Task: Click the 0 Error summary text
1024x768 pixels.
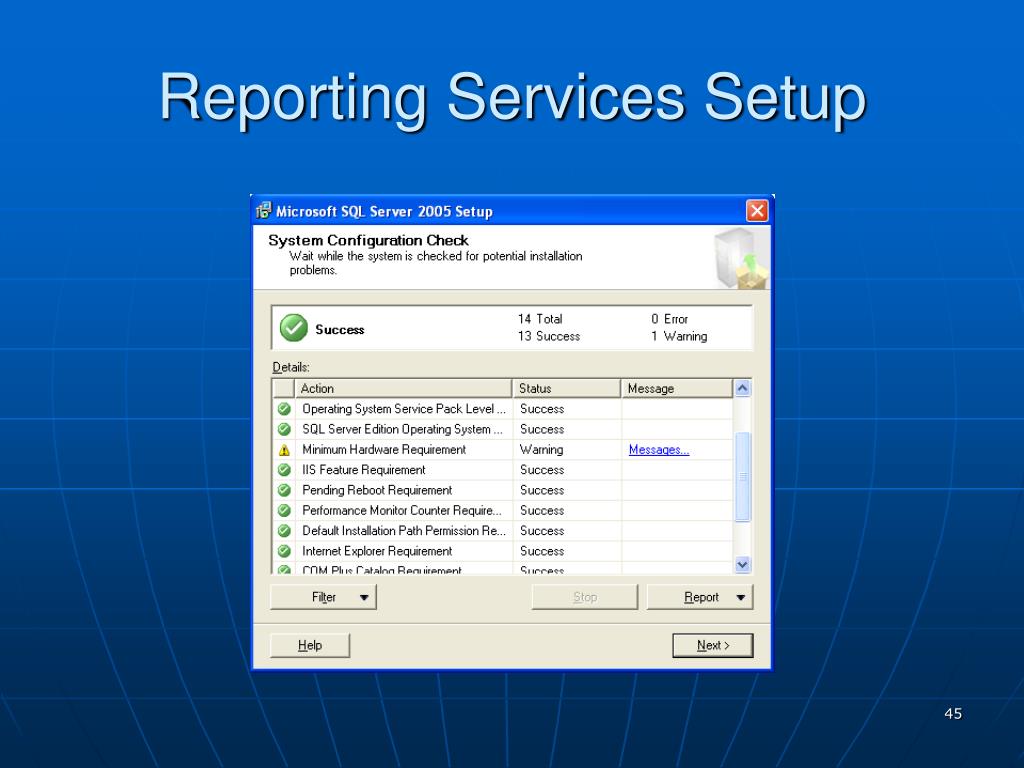Action: click(x=669, y=319)
